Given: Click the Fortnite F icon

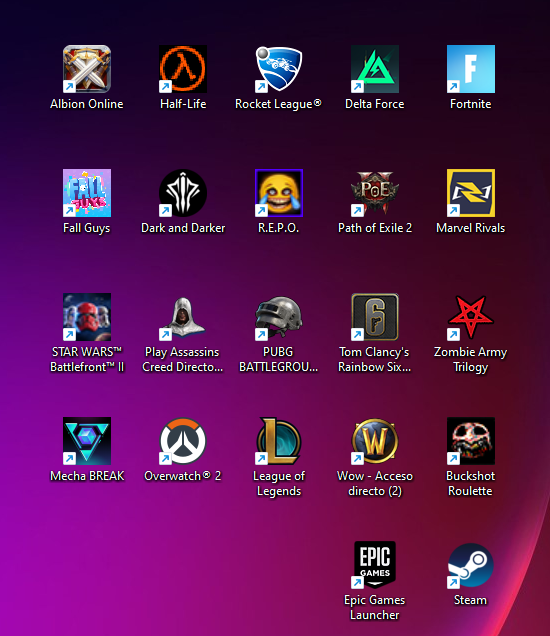Looking at the screenshot, I should [471, 69].
